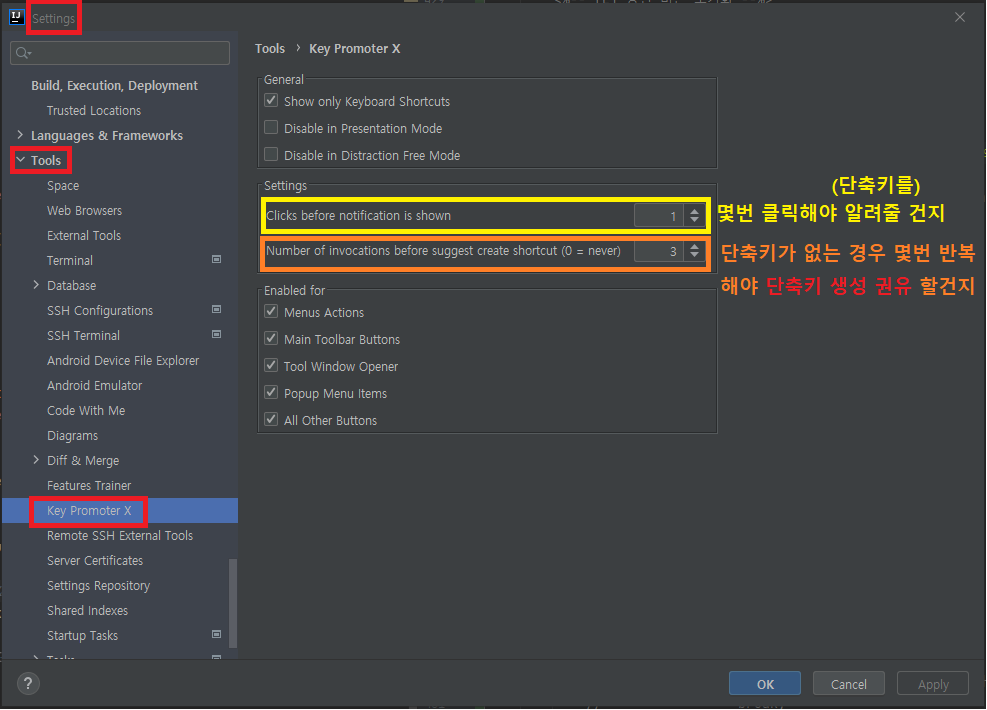The image size is (987, 710).
Task: Confirm settings with OK button
Action: [x=765, y=684]
